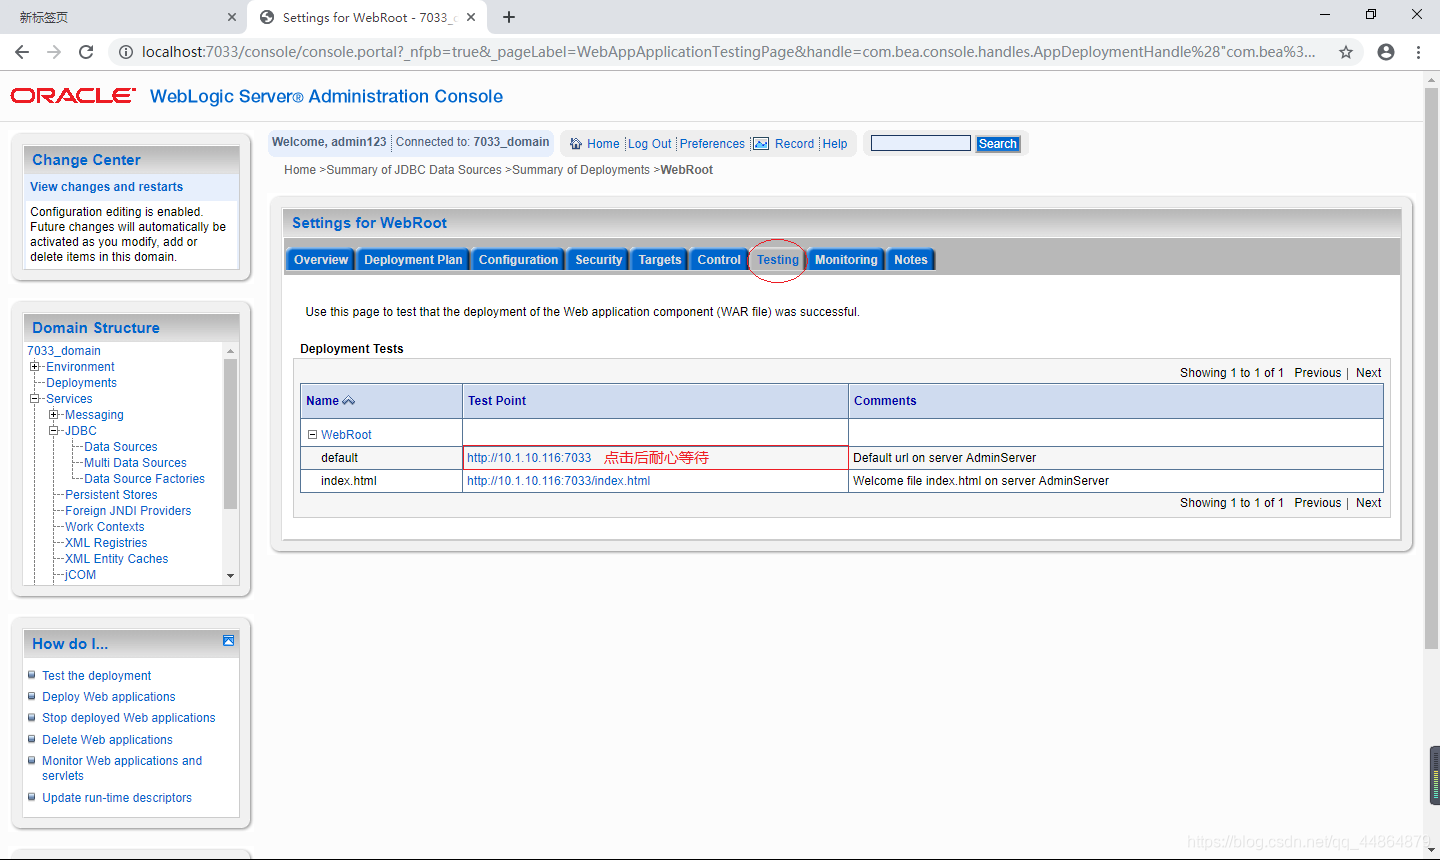This screenshot has width=1440, height=860.
Task: Open the Overview tab
Action: click(x=321, y=260)
